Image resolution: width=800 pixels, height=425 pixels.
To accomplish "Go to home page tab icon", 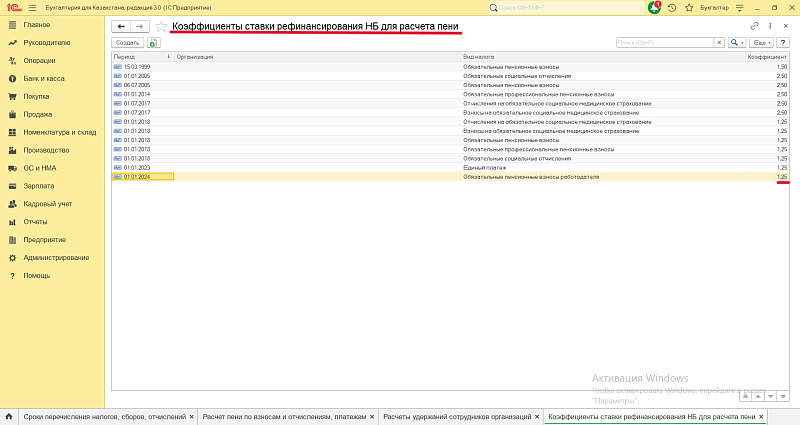I will [9, 417].
